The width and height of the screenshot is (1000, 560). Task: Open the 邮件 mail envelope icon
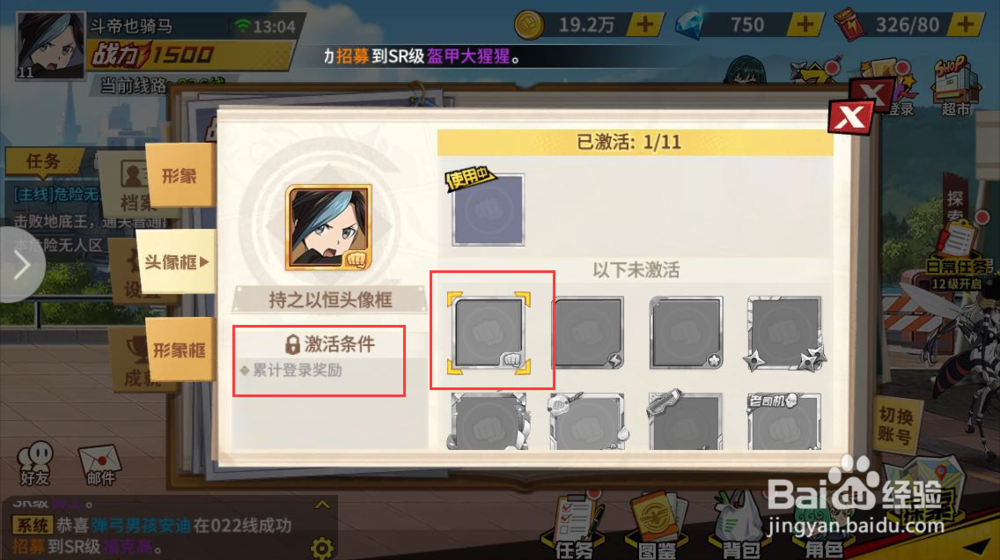click(x=99, y=465)
